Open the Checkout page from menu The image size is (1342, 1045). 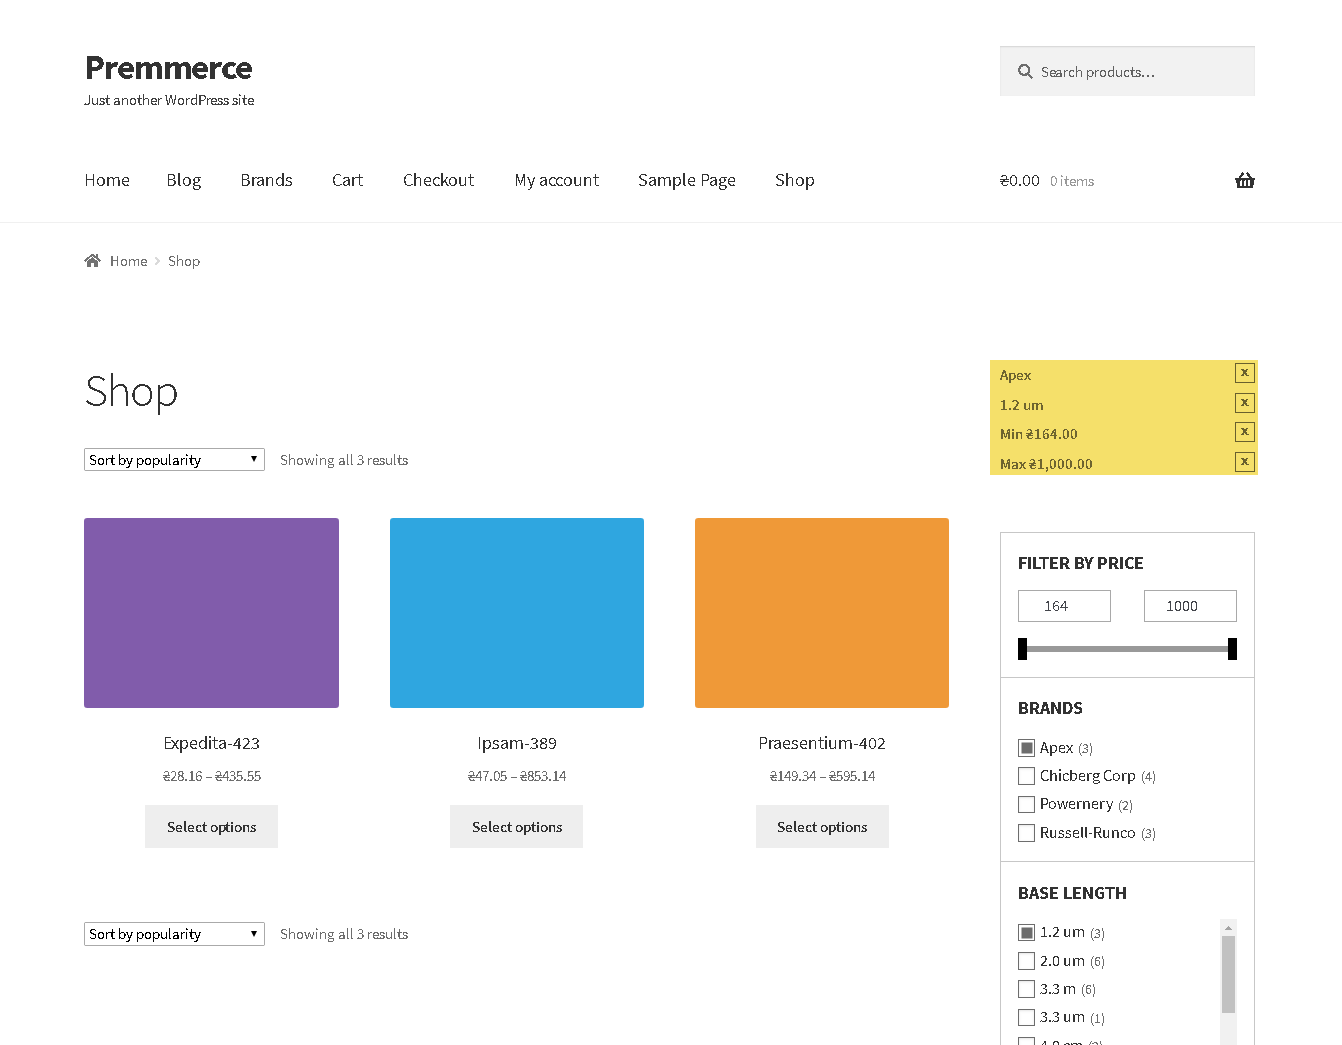coord(438,180)
